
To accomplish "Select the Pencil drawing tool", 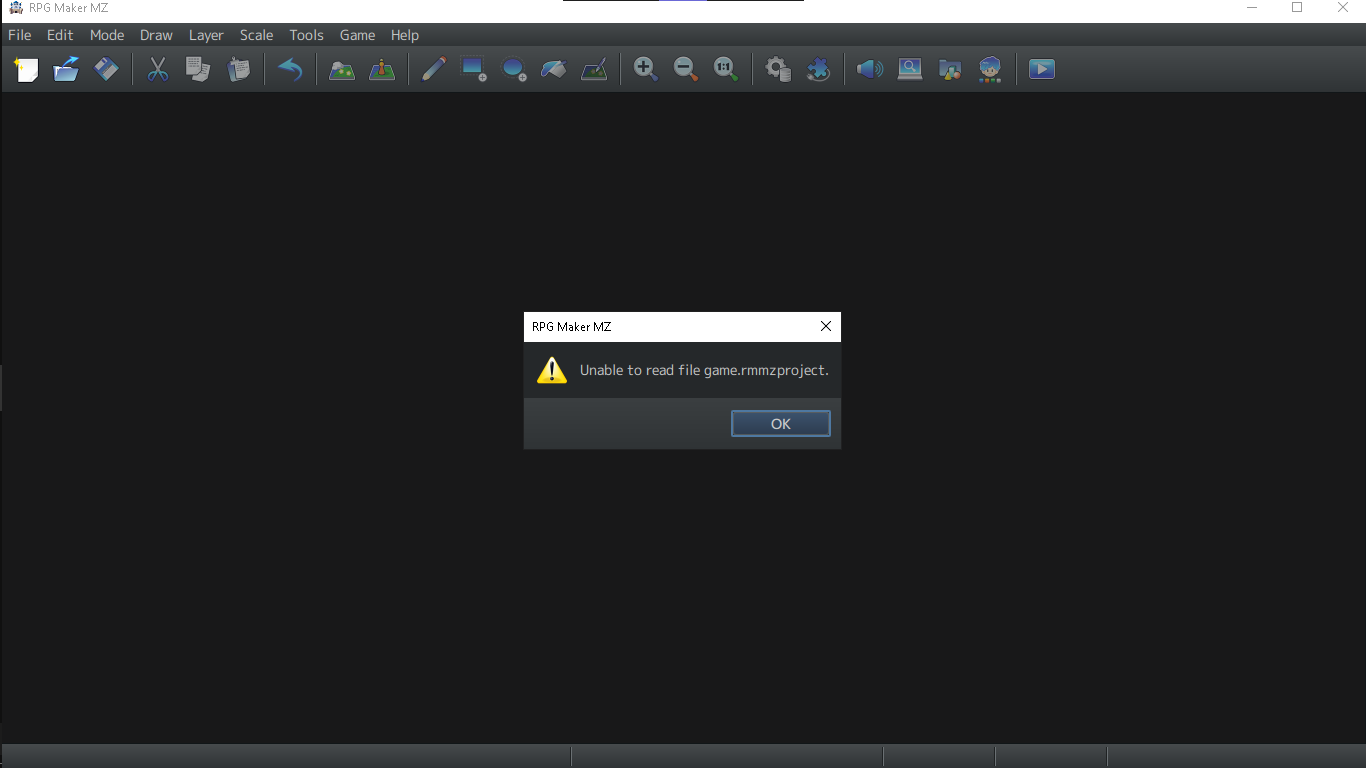I will [433, 69].
